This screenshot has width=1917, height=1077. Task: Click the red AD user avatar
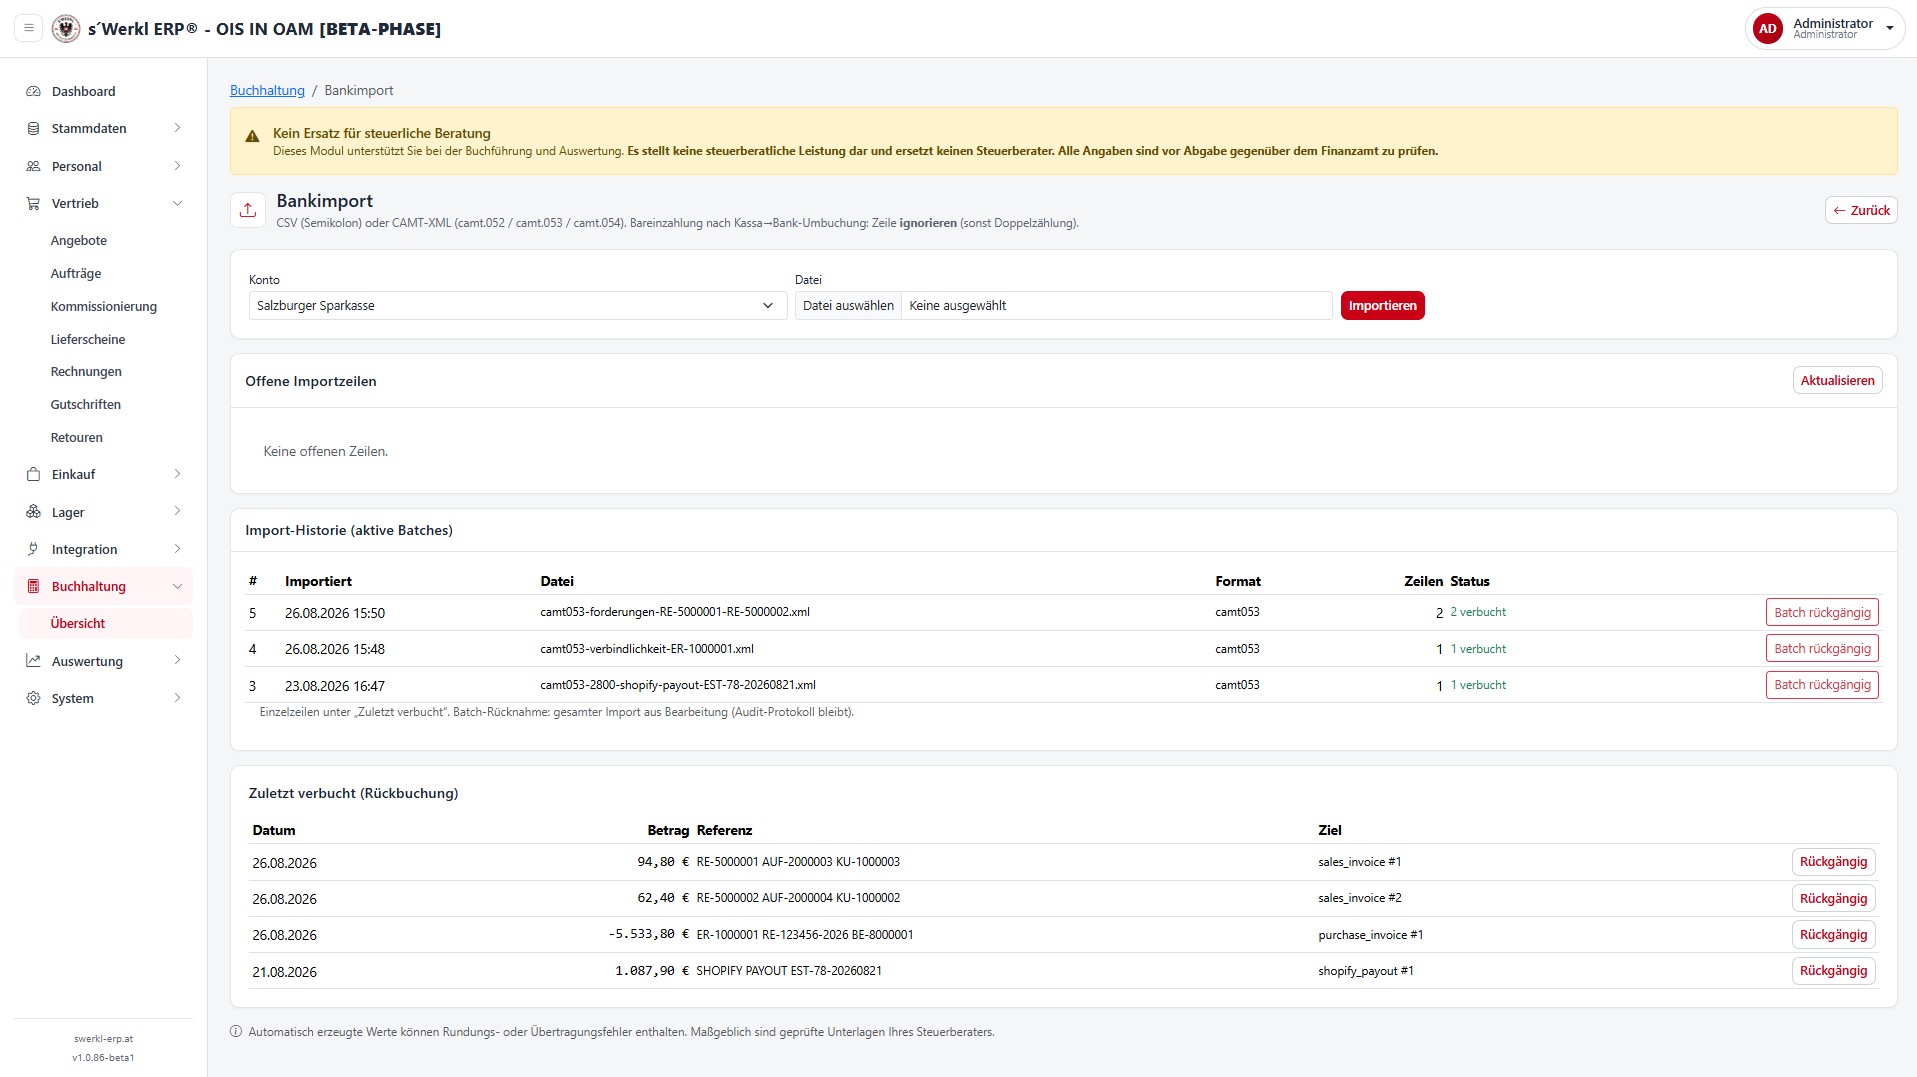click(x=1767, y=29)
